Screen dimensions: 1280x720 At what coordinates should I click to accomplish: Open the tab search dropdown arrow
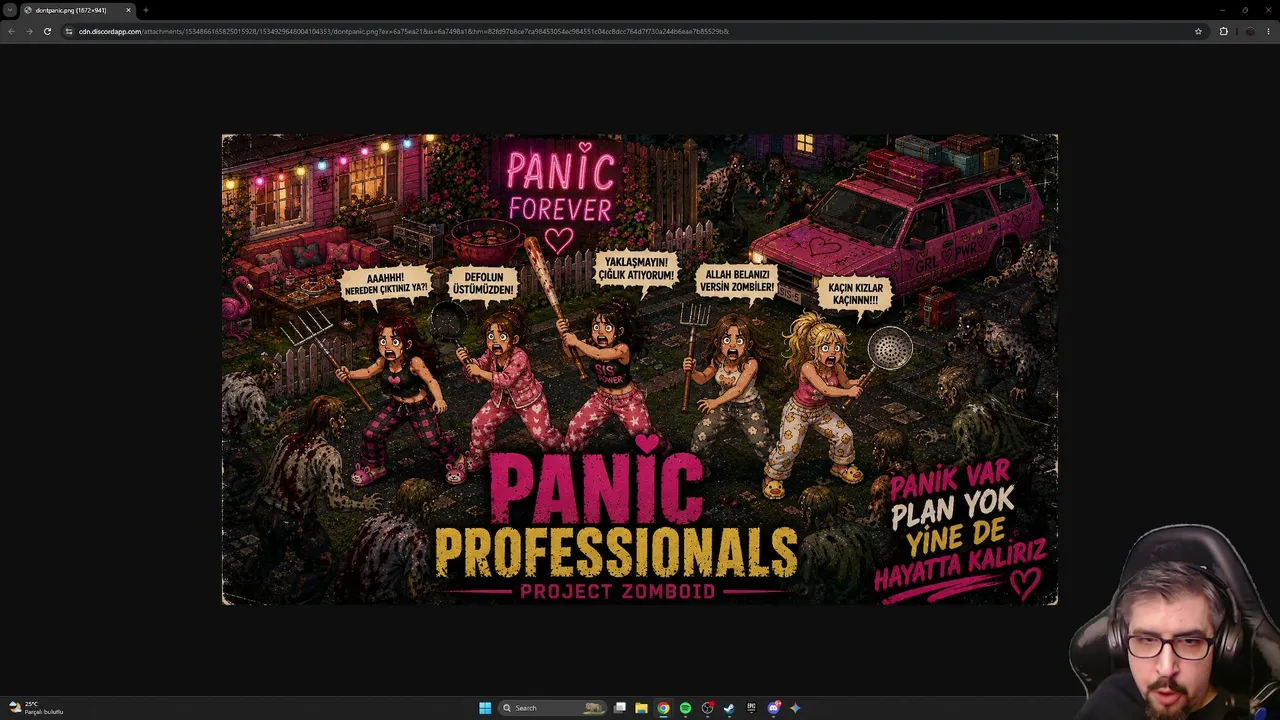10,10
